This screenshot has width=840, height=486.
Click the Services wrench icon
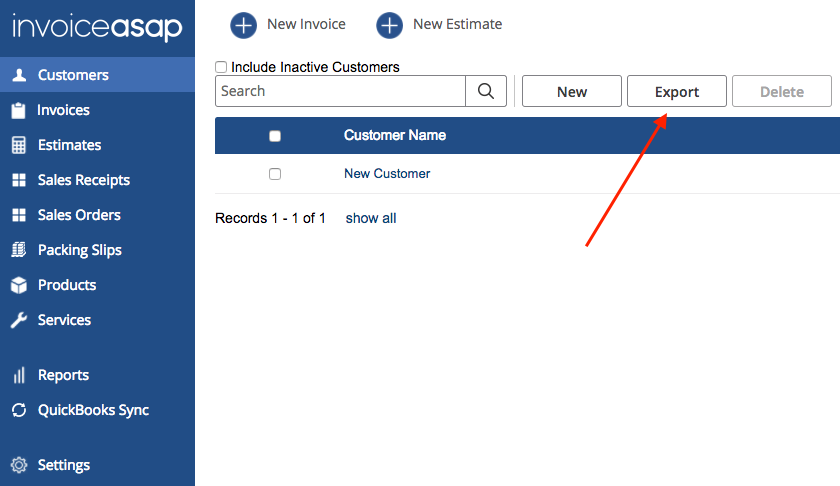(18, 320)
